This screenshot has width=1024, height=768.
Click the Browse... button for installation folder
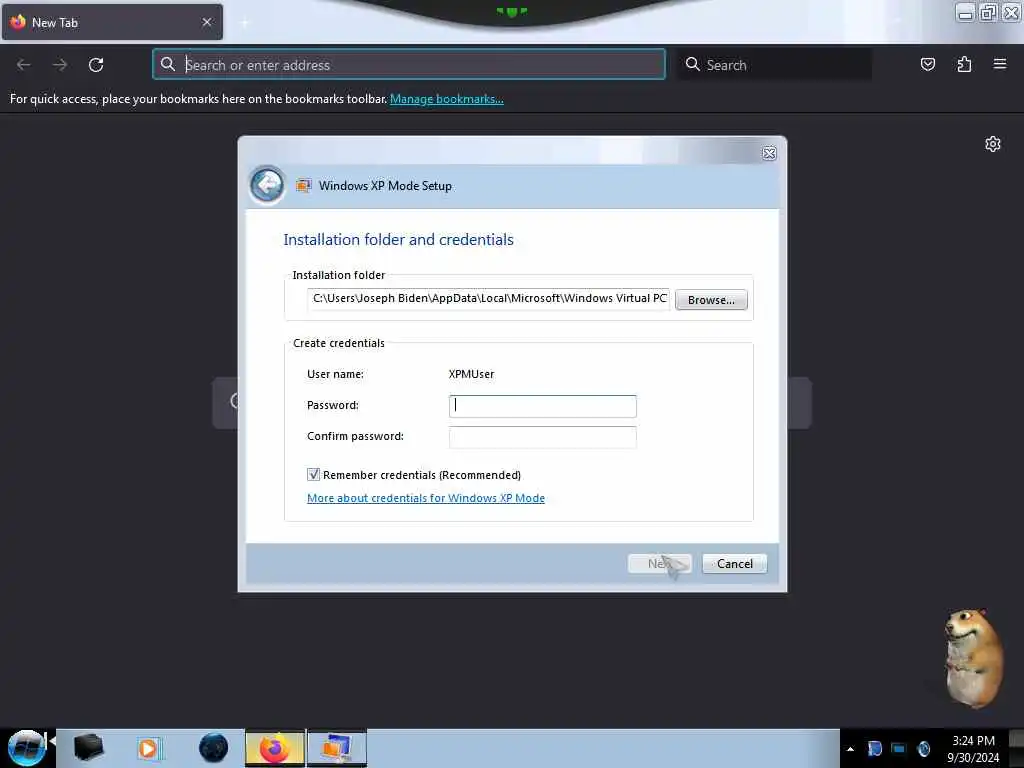click(711, 300)
